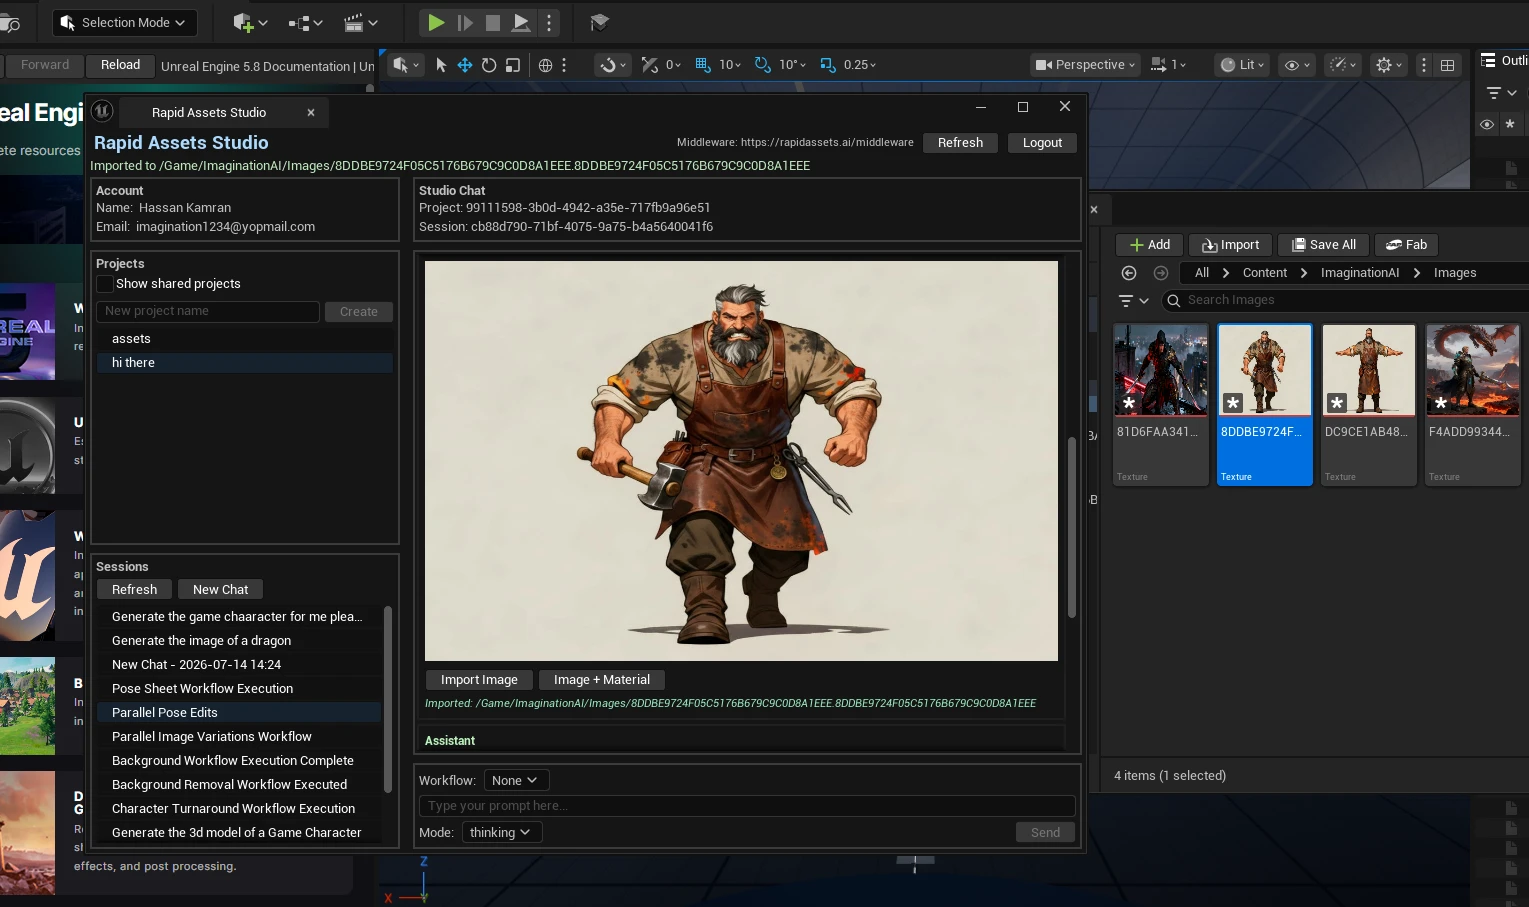Click the New project name field

point(208,311)
